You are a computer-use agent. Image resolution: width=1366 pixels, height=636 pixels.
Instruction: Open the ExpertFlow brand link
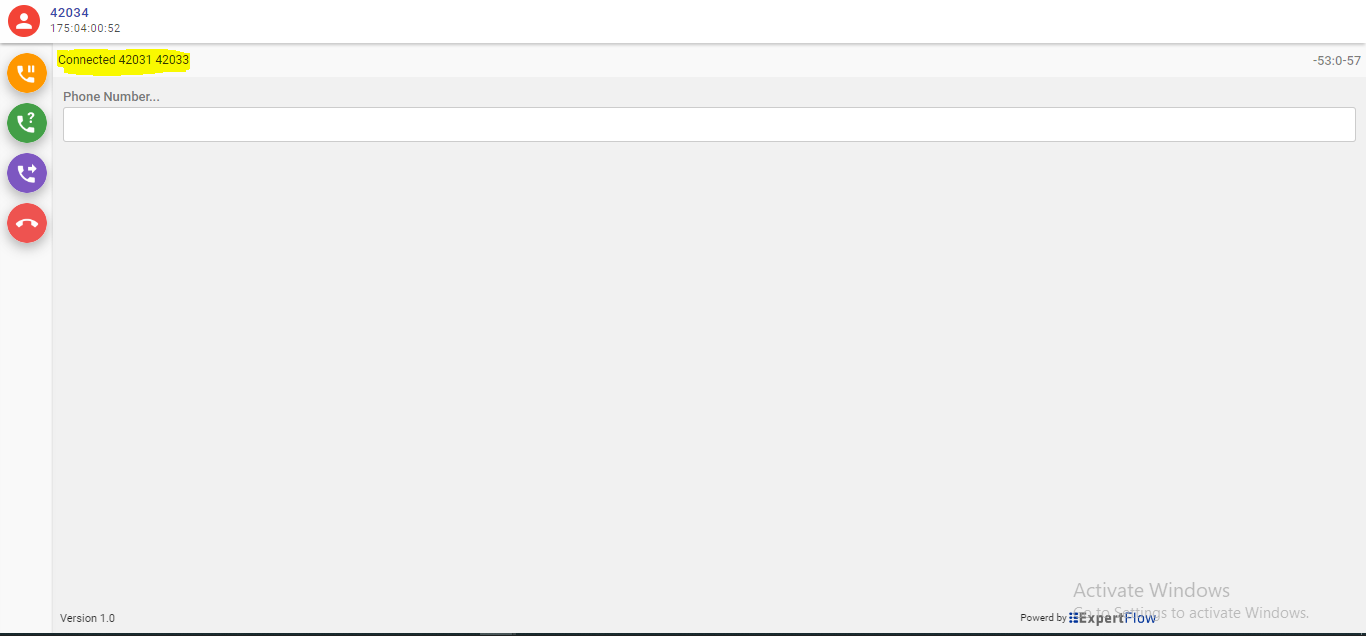[1113, 618]
